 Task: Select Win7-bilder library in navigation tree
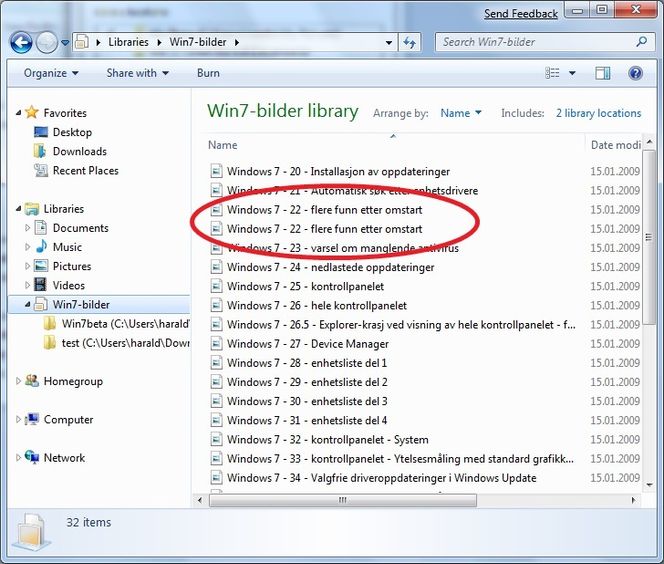[x=99, y=304]
